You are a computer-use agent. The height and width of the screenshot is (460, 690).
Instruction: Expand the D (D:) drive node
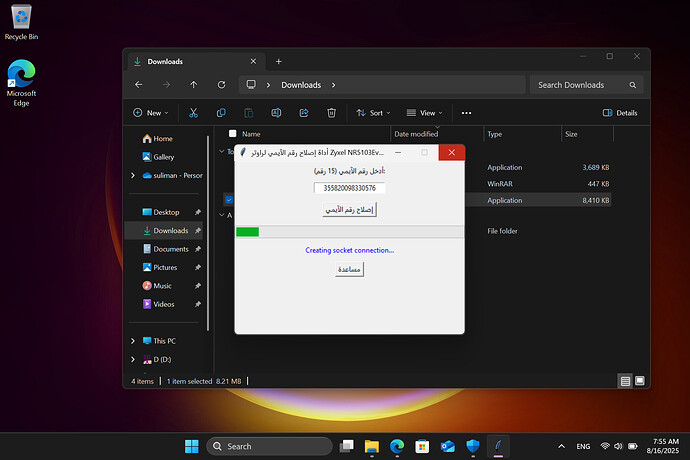[x=134, y=358]
